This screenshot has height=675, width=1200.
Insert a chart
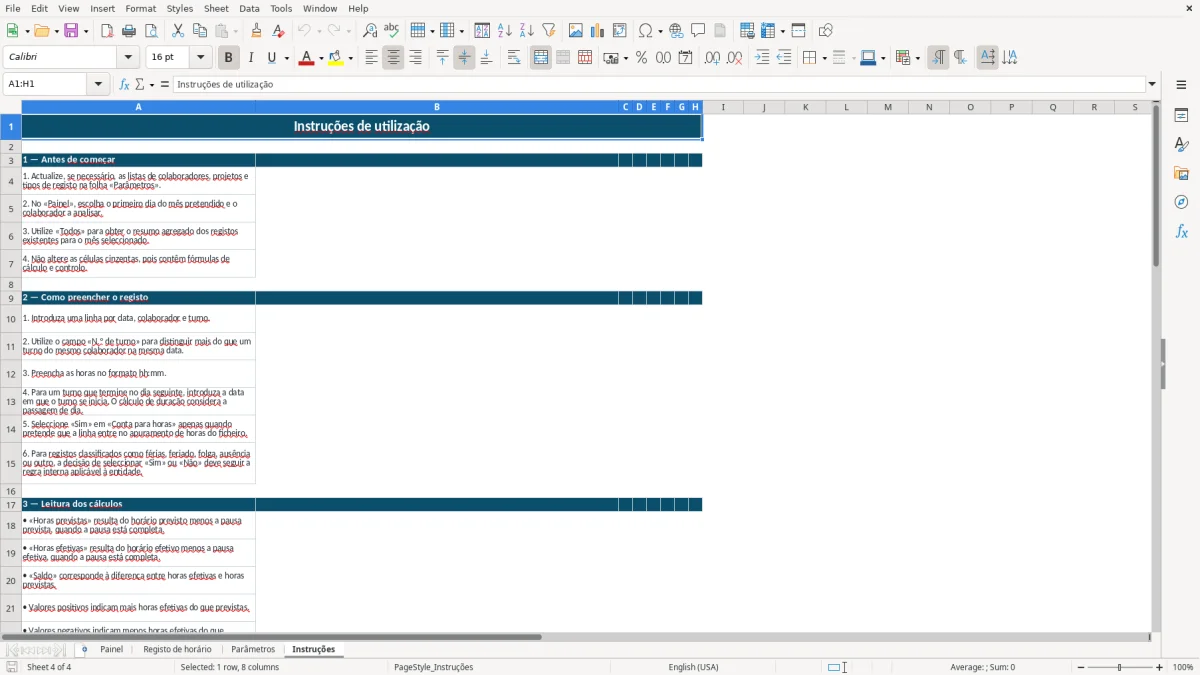pyautogui.click(x=598, y=31)
